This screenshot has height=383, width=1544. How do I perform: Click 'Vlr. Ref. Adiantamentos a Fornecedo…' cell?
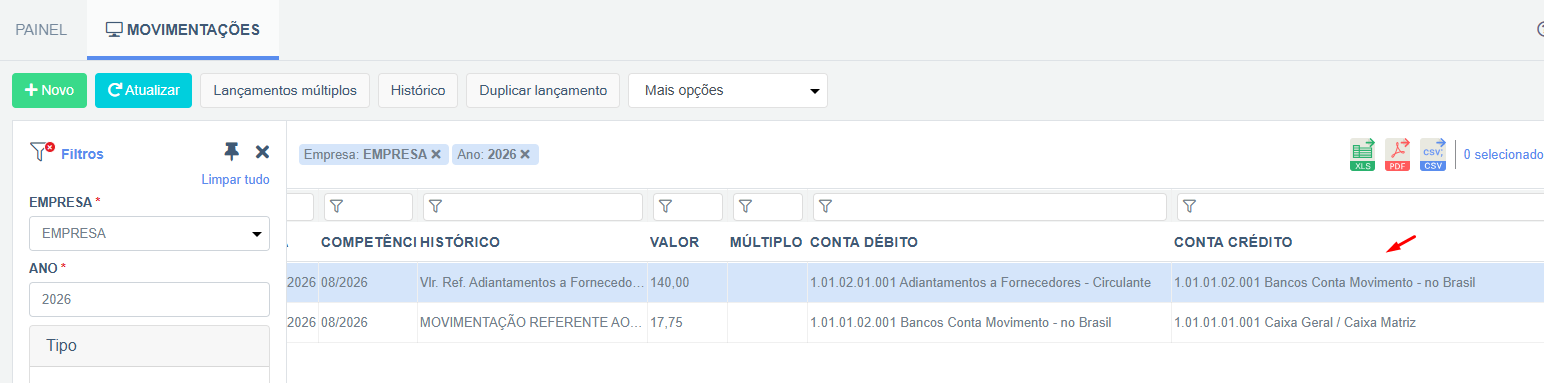tap(533, 283)
